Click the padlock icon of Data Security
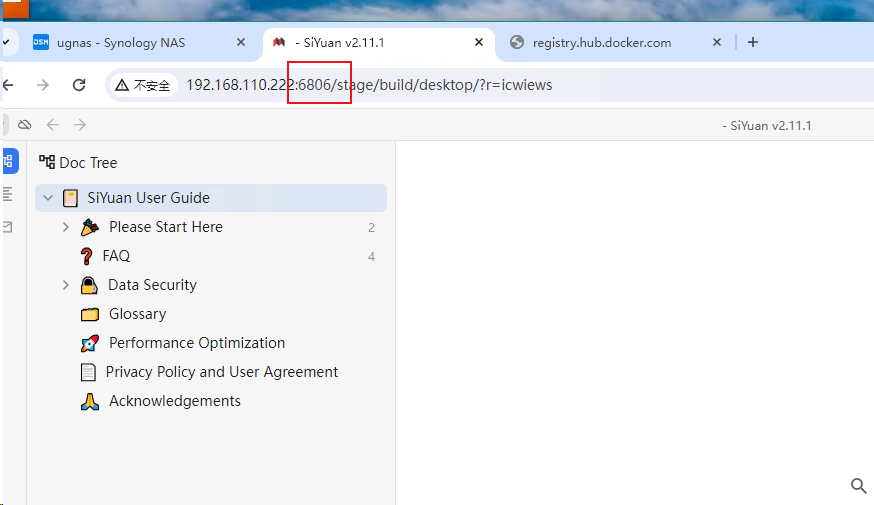Viewport: 874px width, 505px height. pyautogui.click(x=89, y=285)
